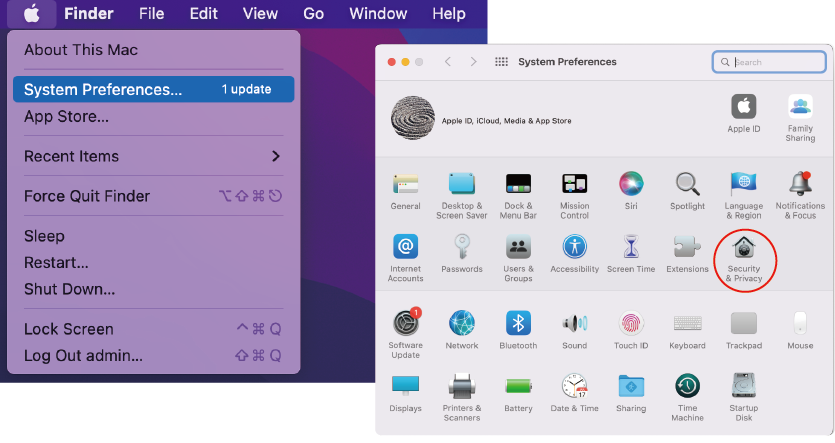Open Touch ID settings
Image resolution: width=835 pixels, height=443 pixels.
click(x=631, y=330)
